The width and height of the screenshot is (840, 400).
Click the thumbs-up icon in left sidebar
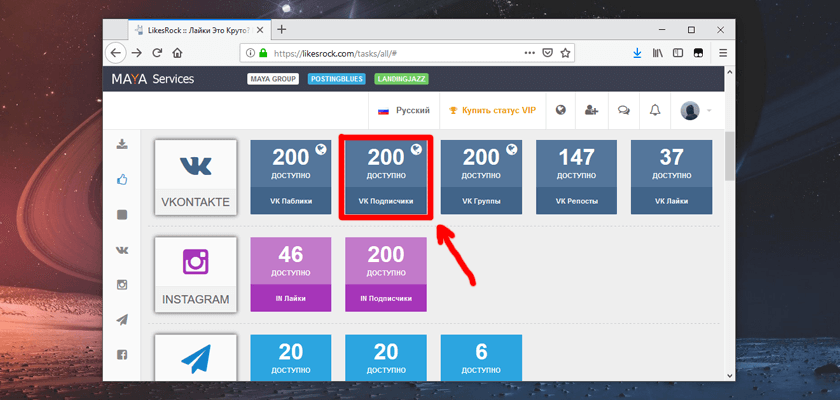pyautogui.click(x=122, y=179)
